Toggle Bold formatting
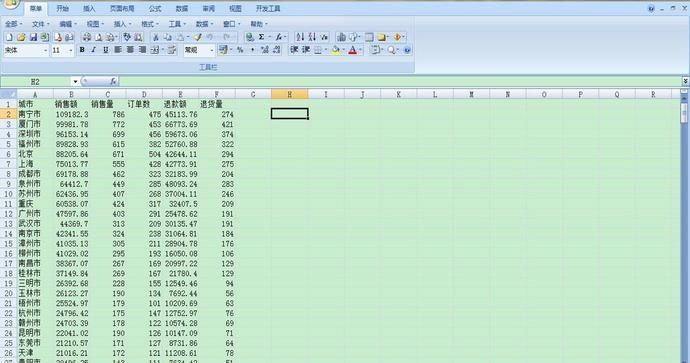 [82, 50]
